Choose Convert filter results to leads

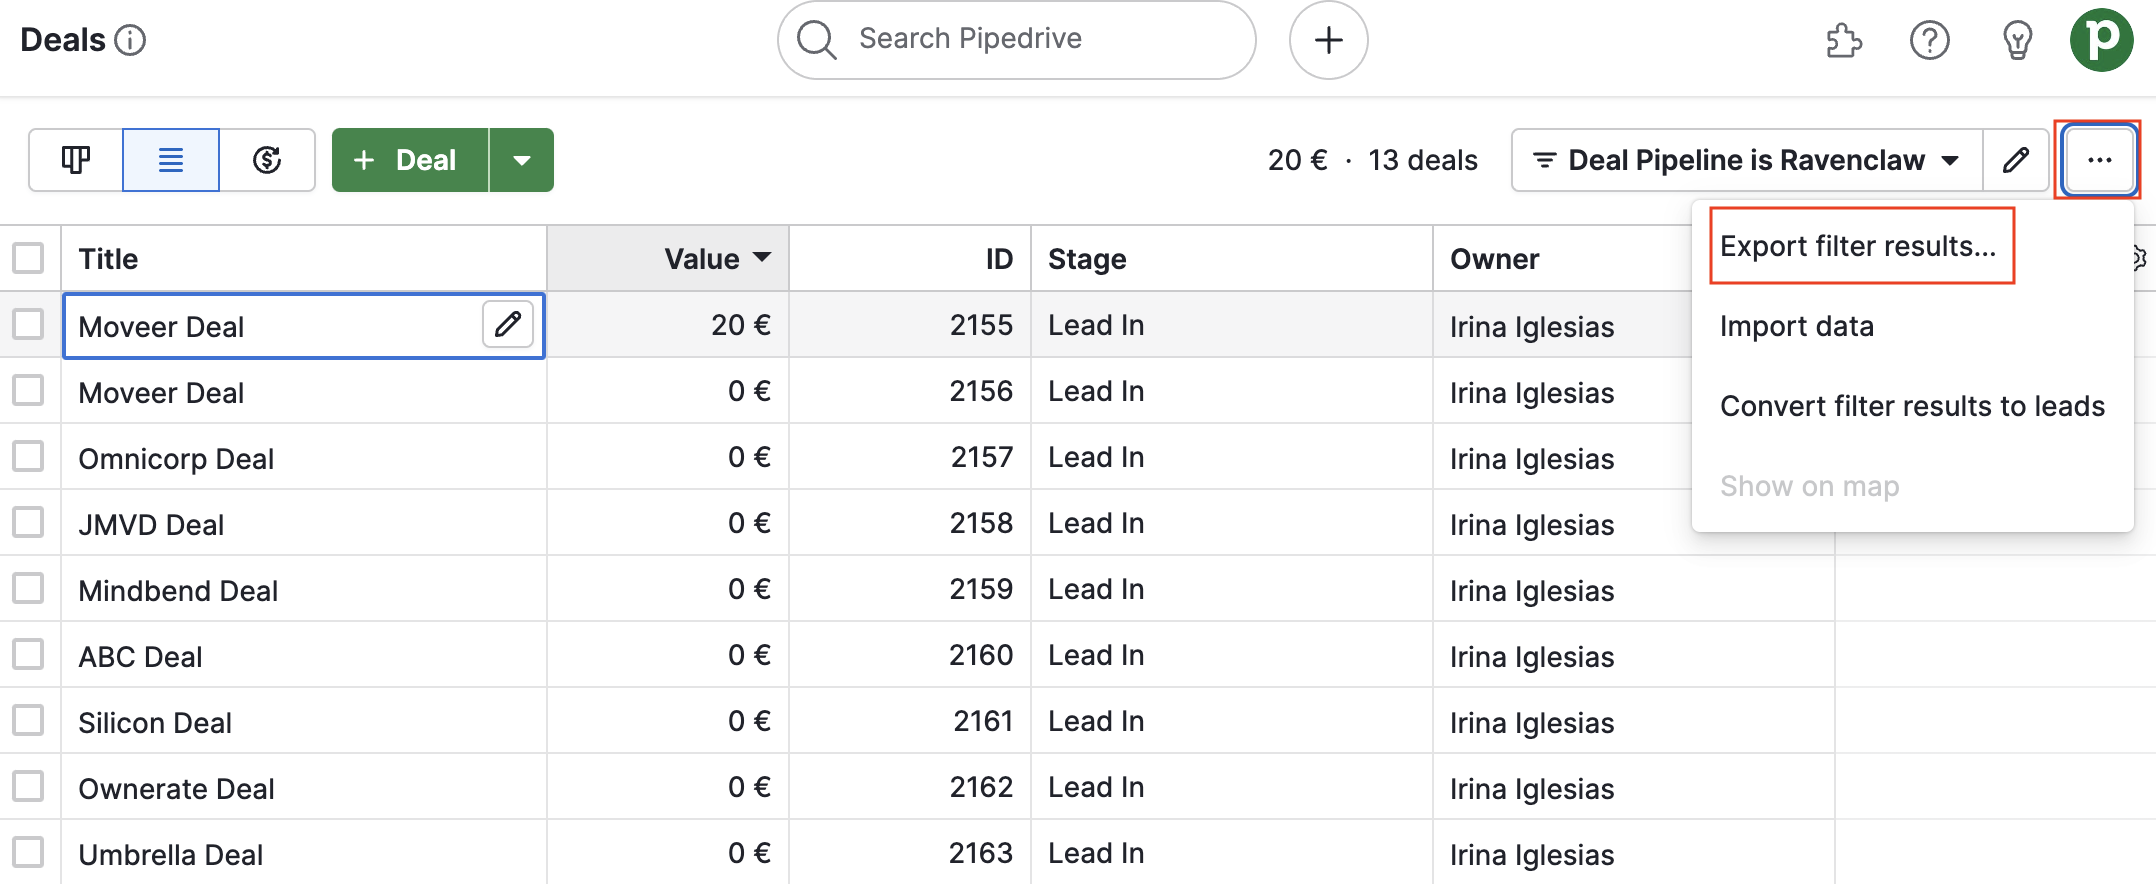pyautogui.click(x=1912, y=406)
